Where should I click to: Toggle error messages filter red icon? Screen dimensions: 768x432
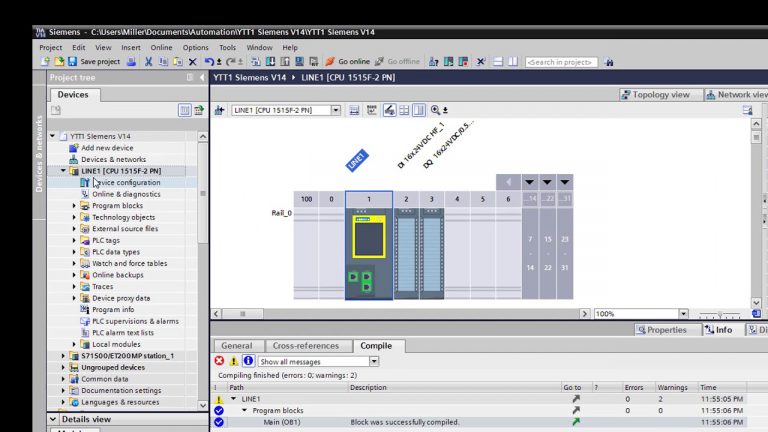(x=219, y=361)
